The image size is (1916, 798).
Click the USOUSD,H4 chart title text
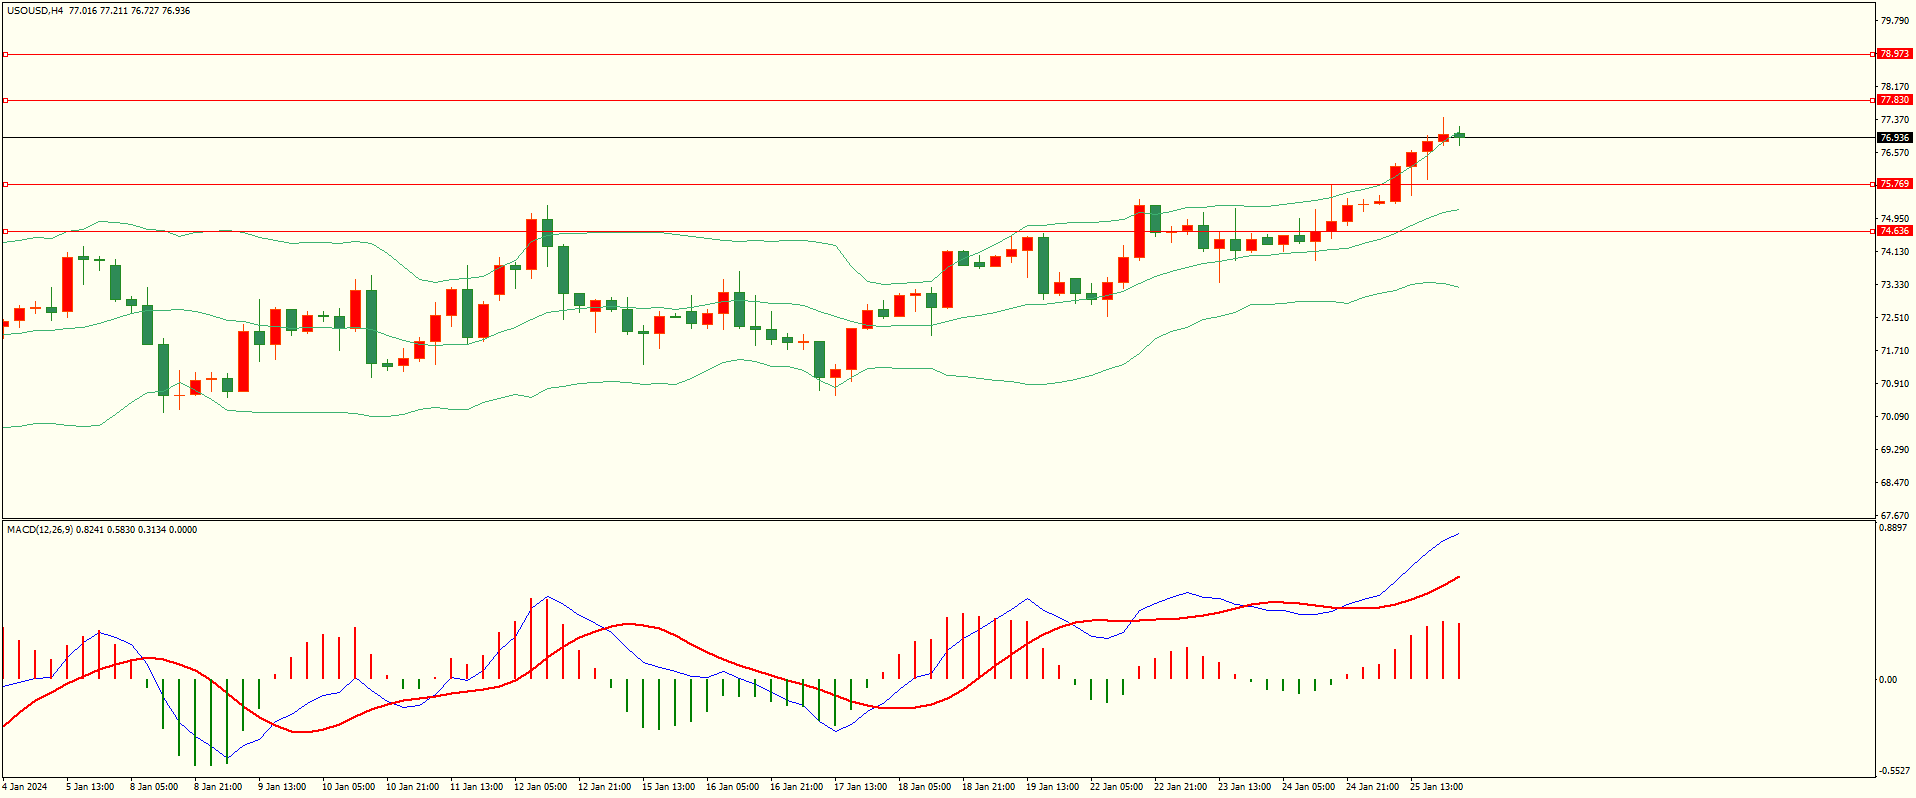(x=35, y=11)
